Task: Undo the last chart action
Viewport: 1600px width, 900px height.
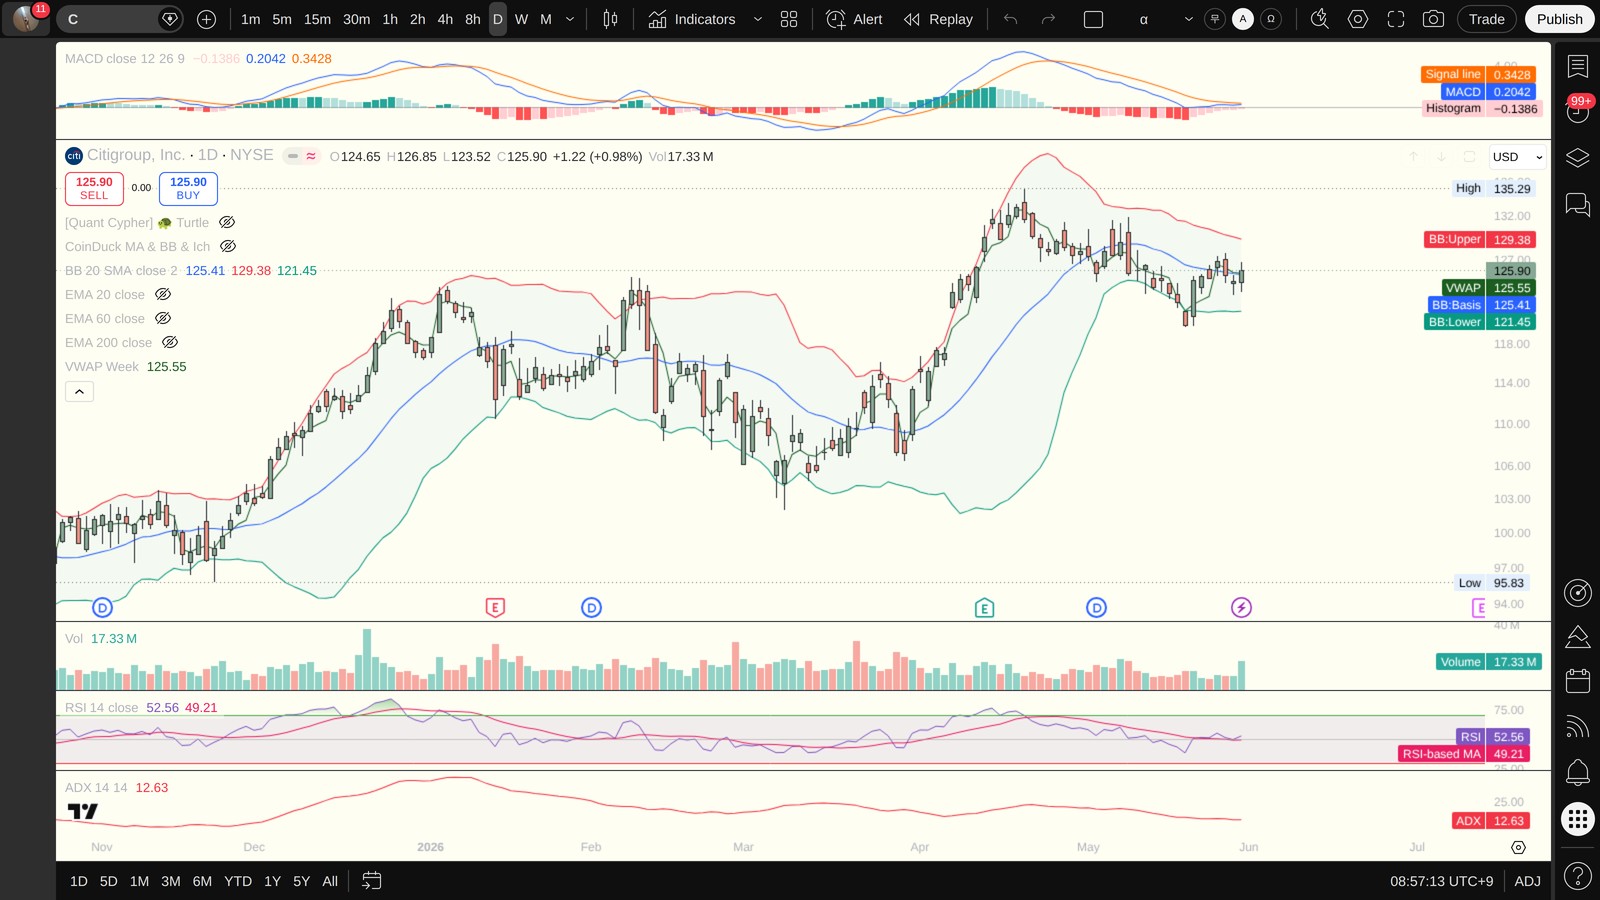Action: [1011, 19]
